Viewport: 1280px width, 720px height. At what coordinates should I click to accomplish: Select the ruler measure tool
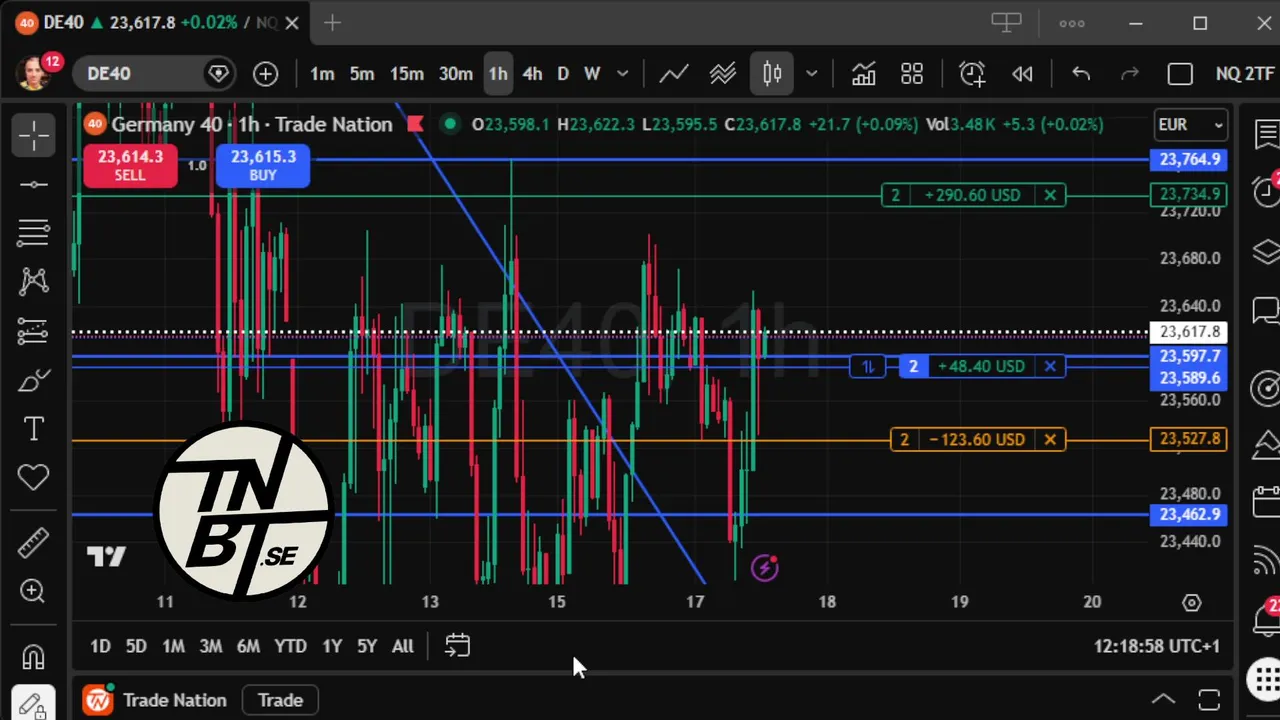tap(33, 543)
